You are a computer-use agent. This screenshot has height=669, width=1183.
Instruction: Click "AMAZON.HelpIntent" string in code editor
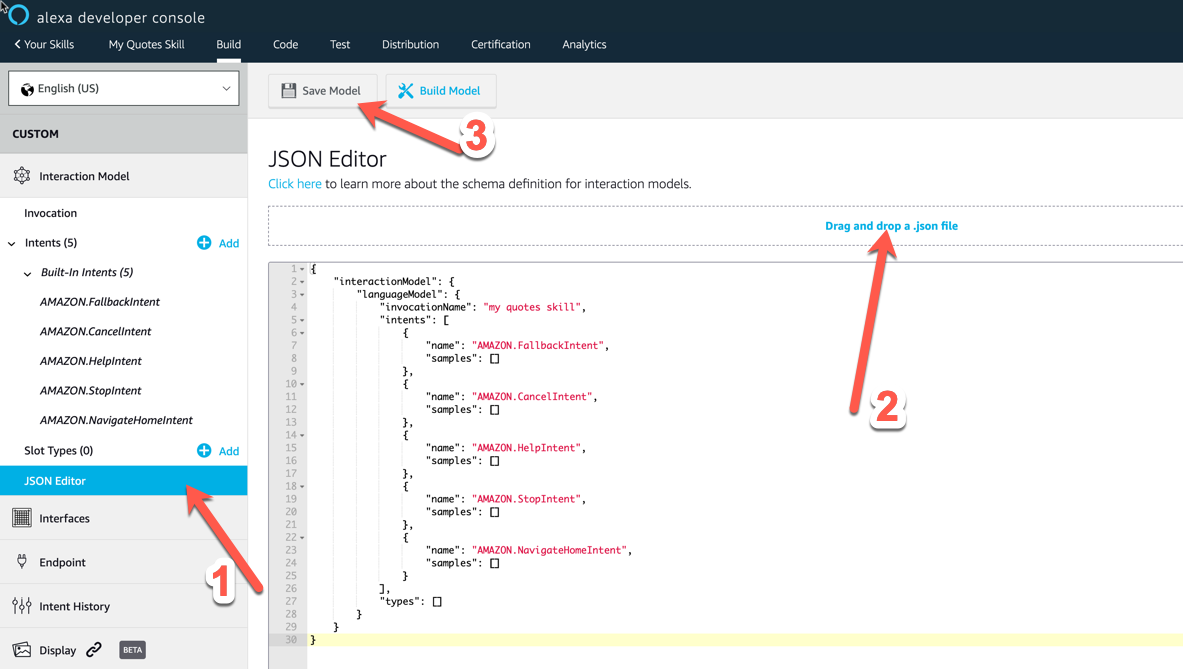coord(527,447)
